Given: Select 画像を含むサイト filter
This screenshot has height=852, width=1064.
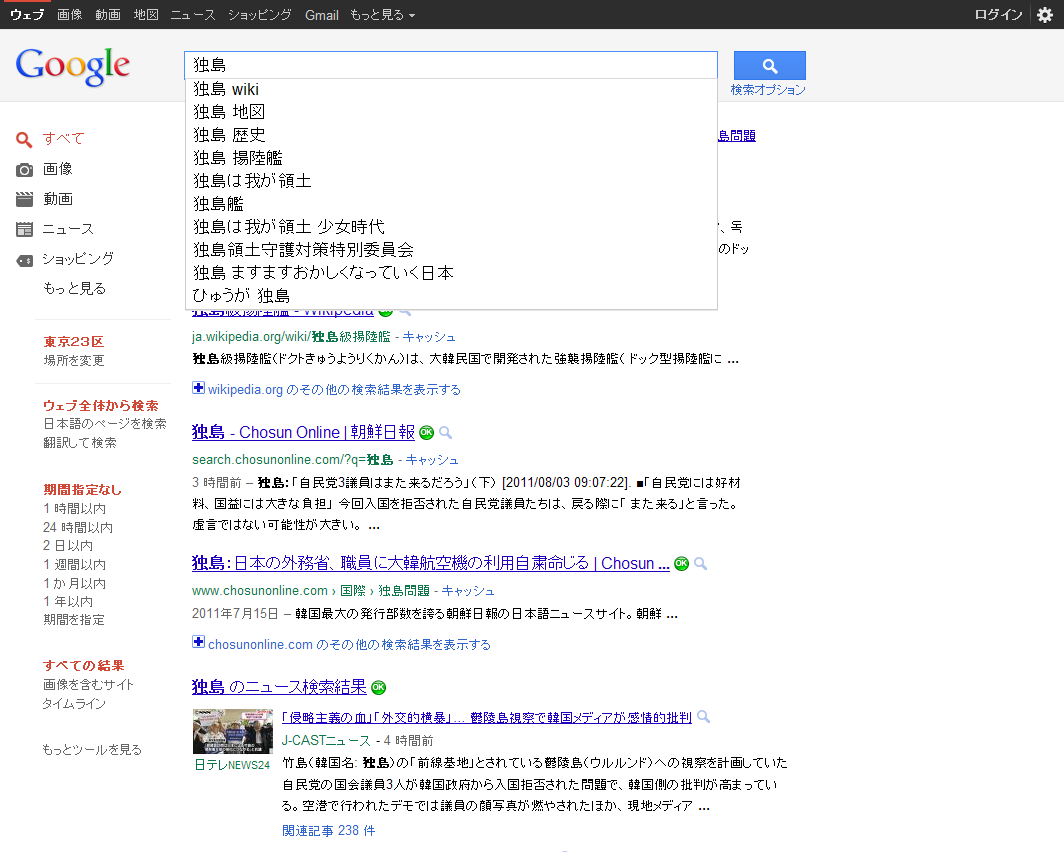Looking at the screenshot, I should (x=88, y=684).
